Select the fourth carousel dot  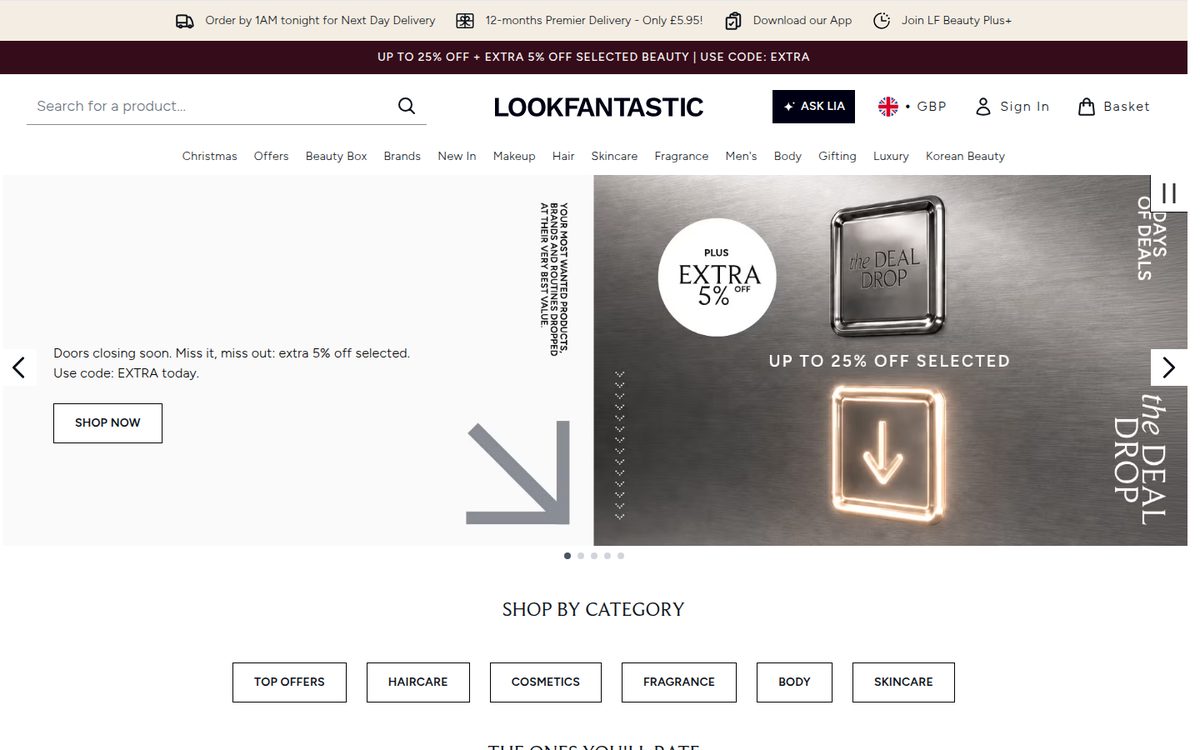pos(607,556)
